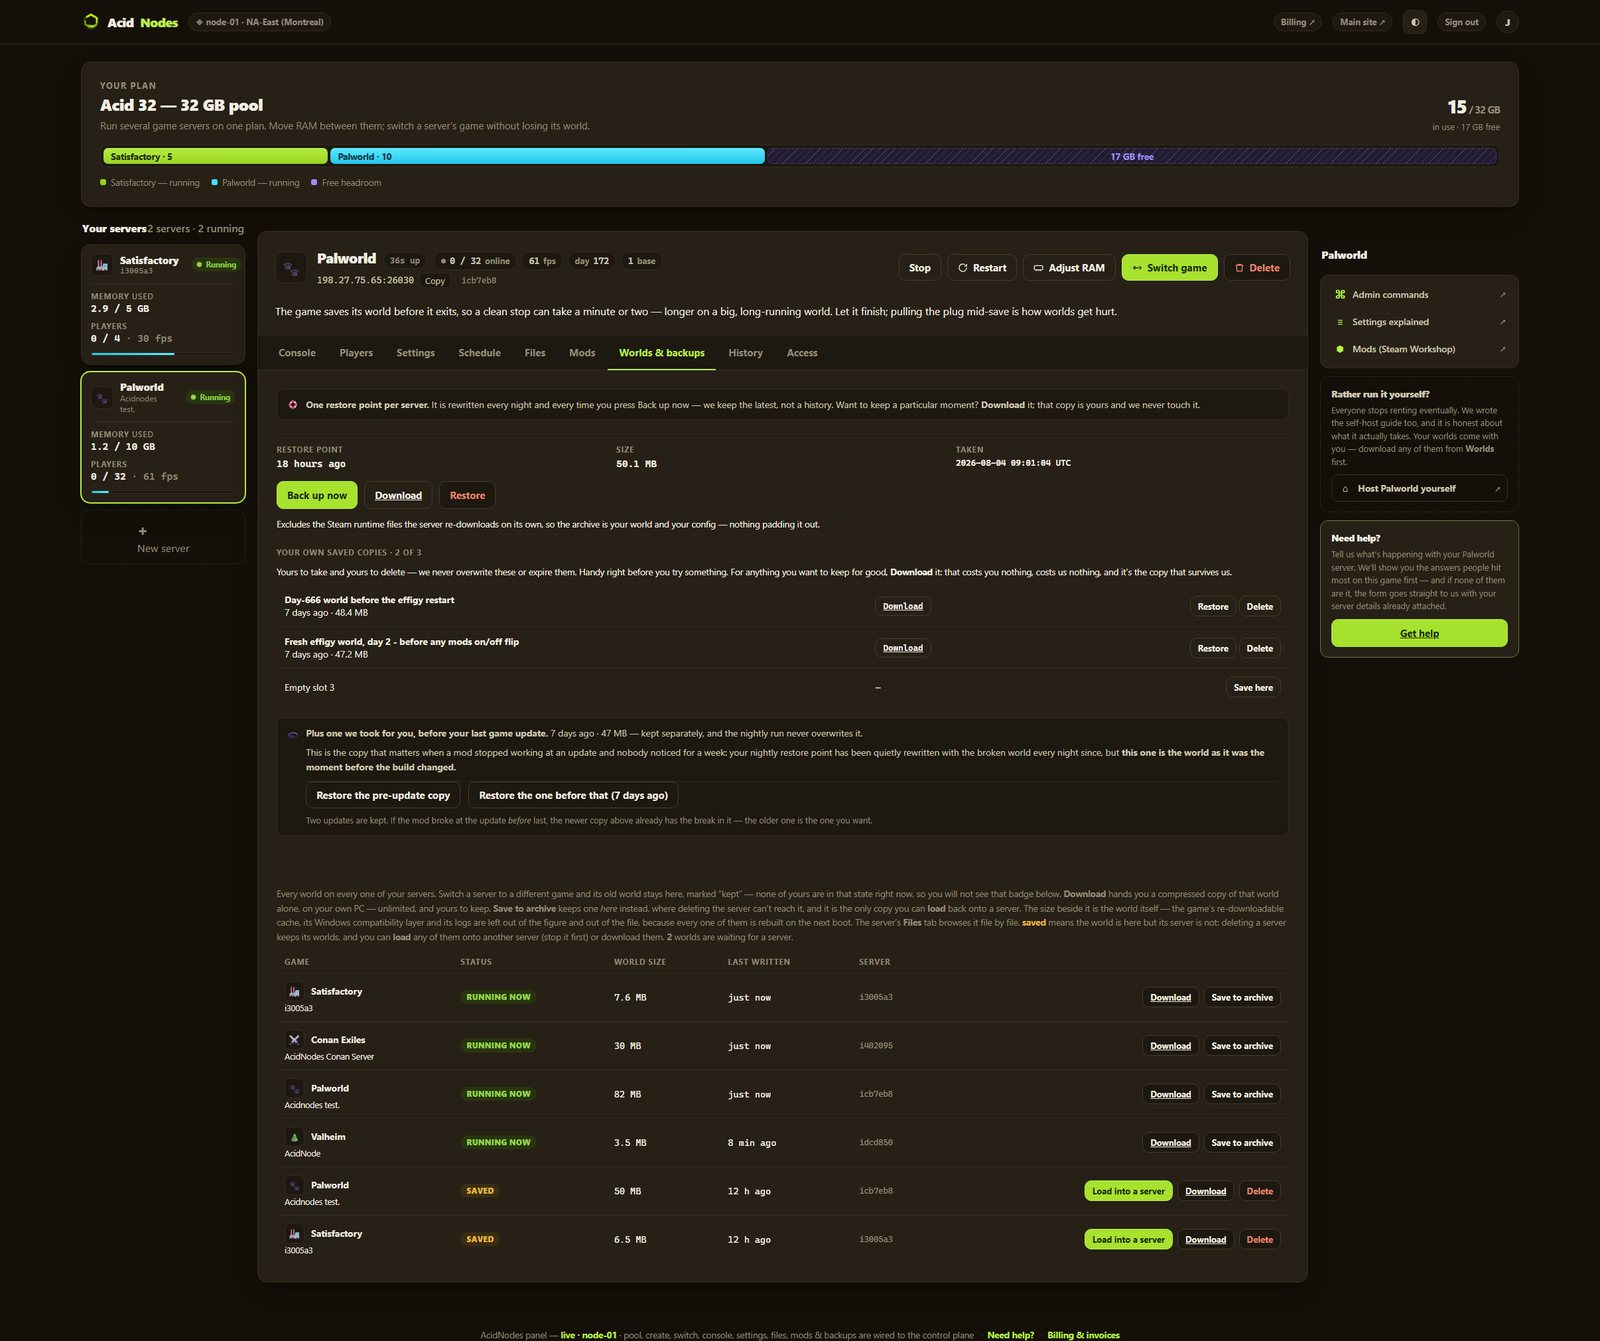This screenshot has width=1600, height=1341.
Task: Restore the Fresh effigy world copy
Action: 1213,648
